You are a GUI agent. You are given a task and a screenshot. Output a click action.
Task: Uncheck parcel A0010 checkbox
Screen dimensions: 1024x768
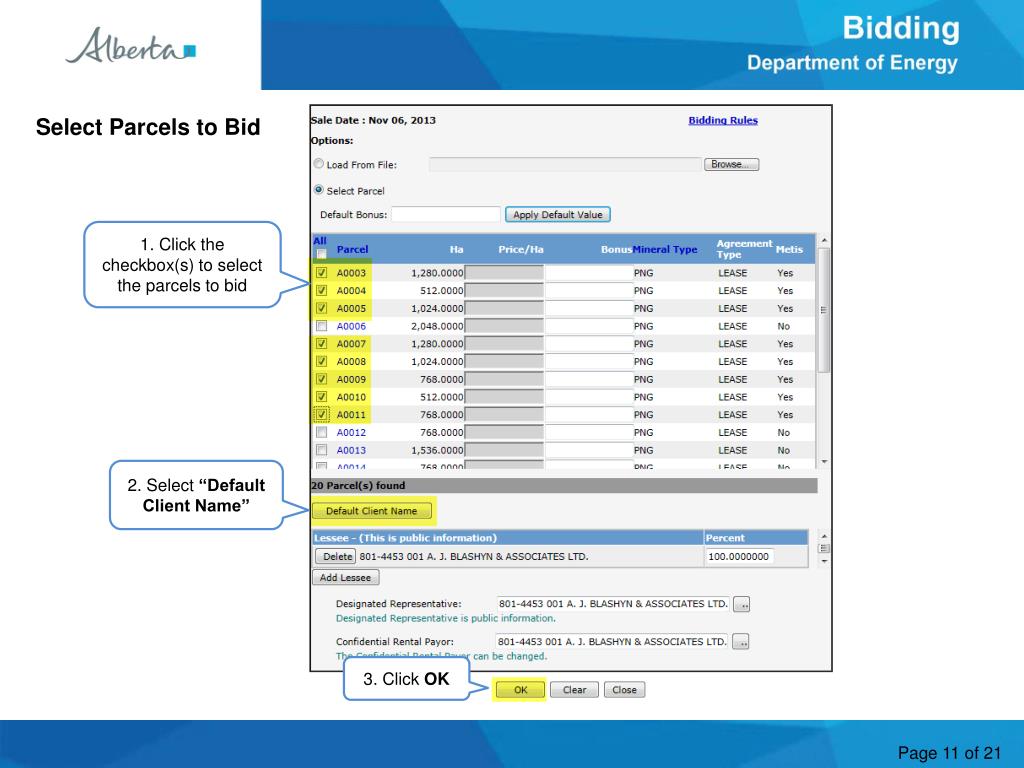321,396
